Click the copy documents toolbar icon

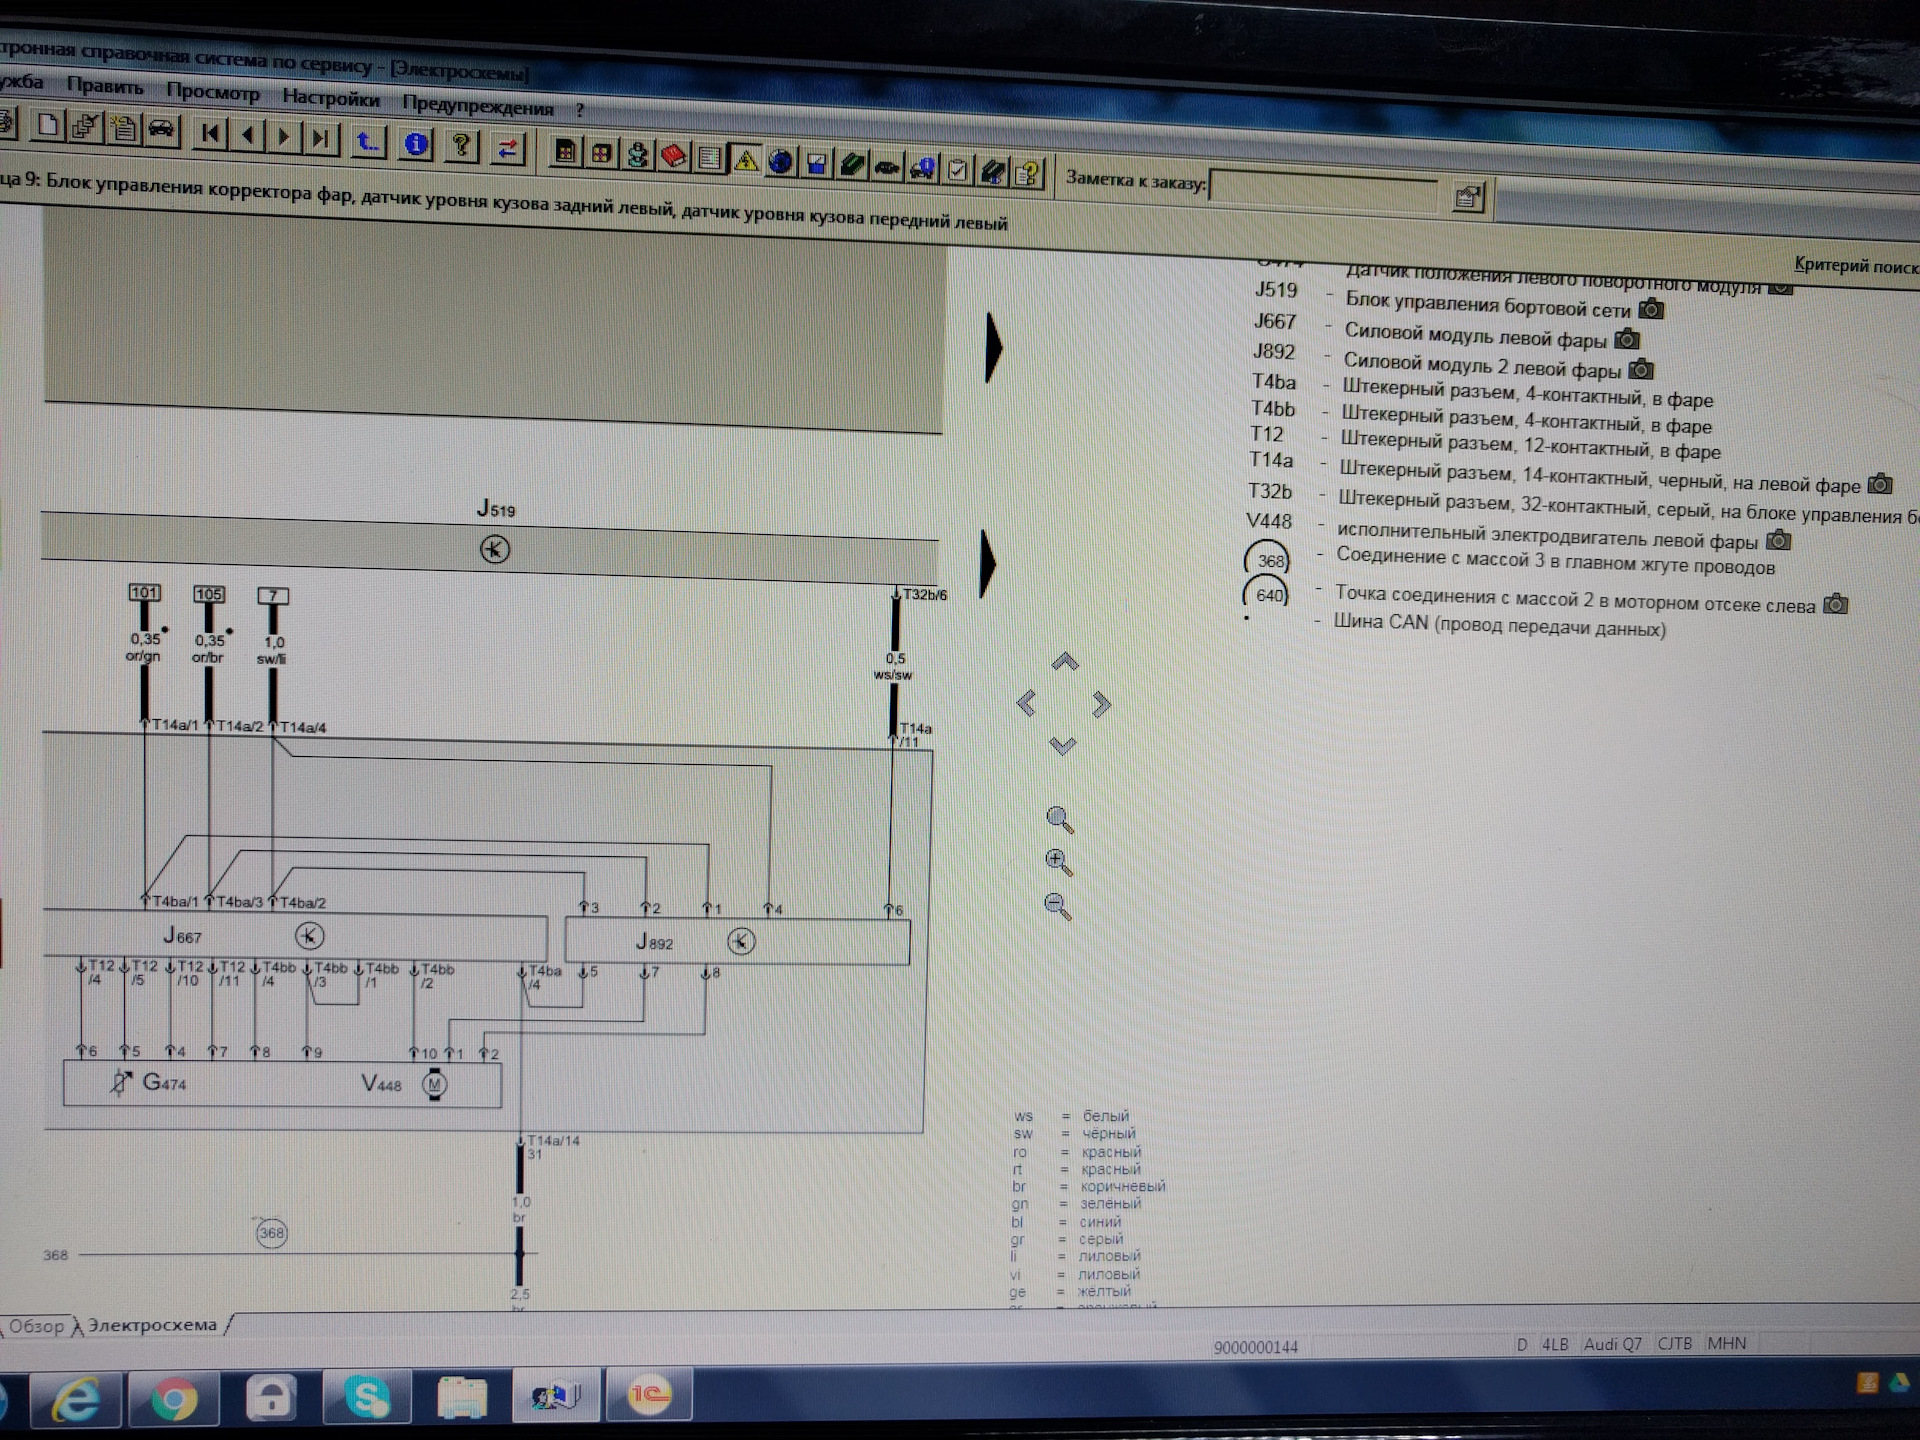(x=86, y=127)
